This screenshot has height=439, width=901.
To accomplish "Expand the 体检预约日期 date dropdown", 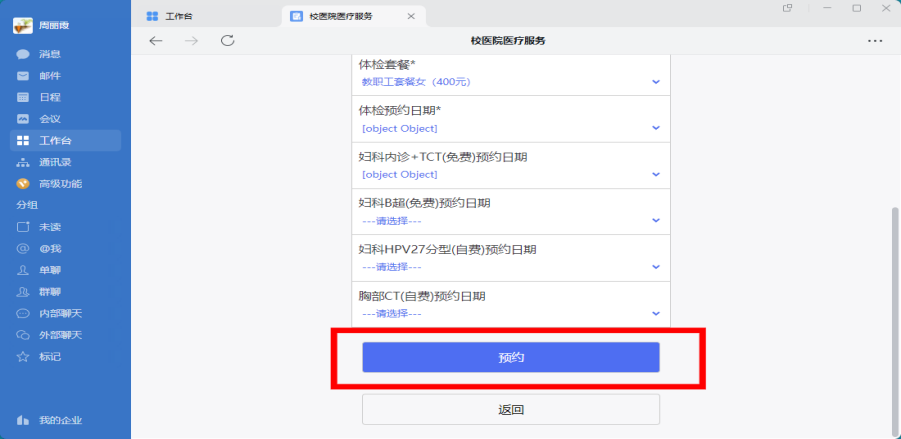I will click(510, 128).
